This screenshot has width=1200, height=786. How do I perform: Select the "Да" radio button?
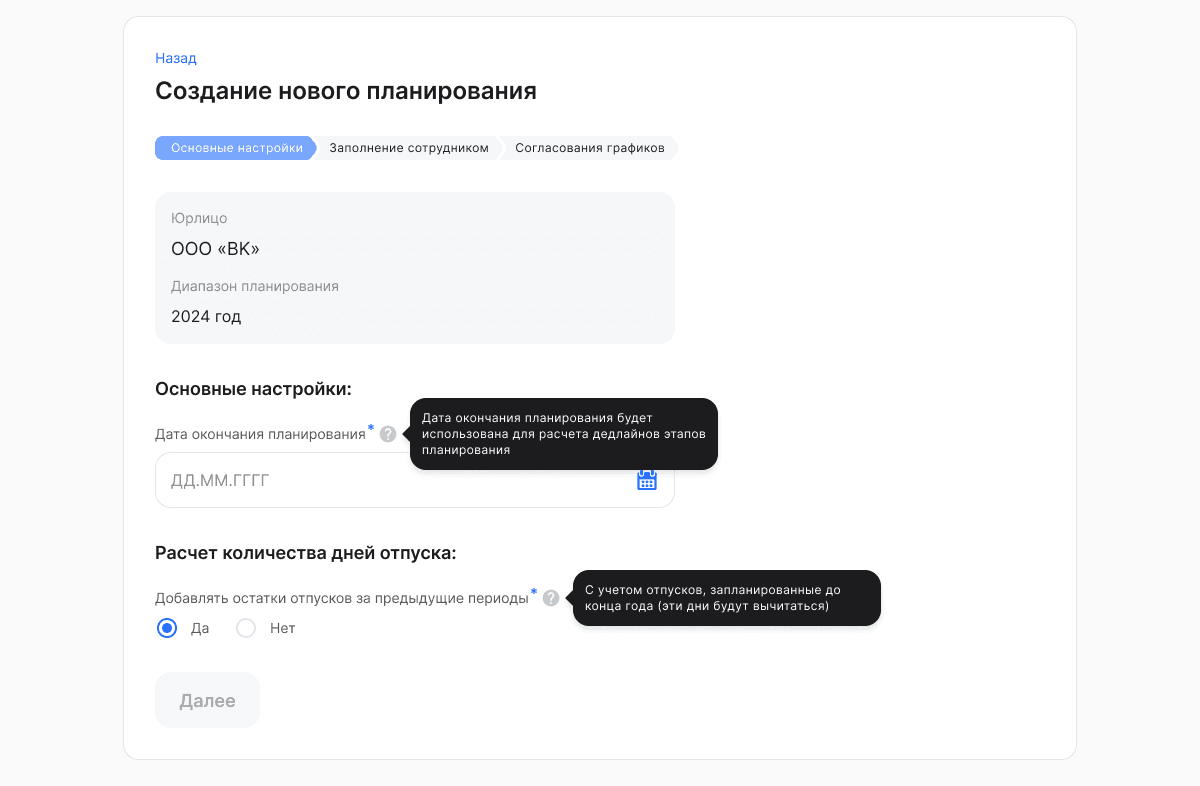click(x=167, y=629)
